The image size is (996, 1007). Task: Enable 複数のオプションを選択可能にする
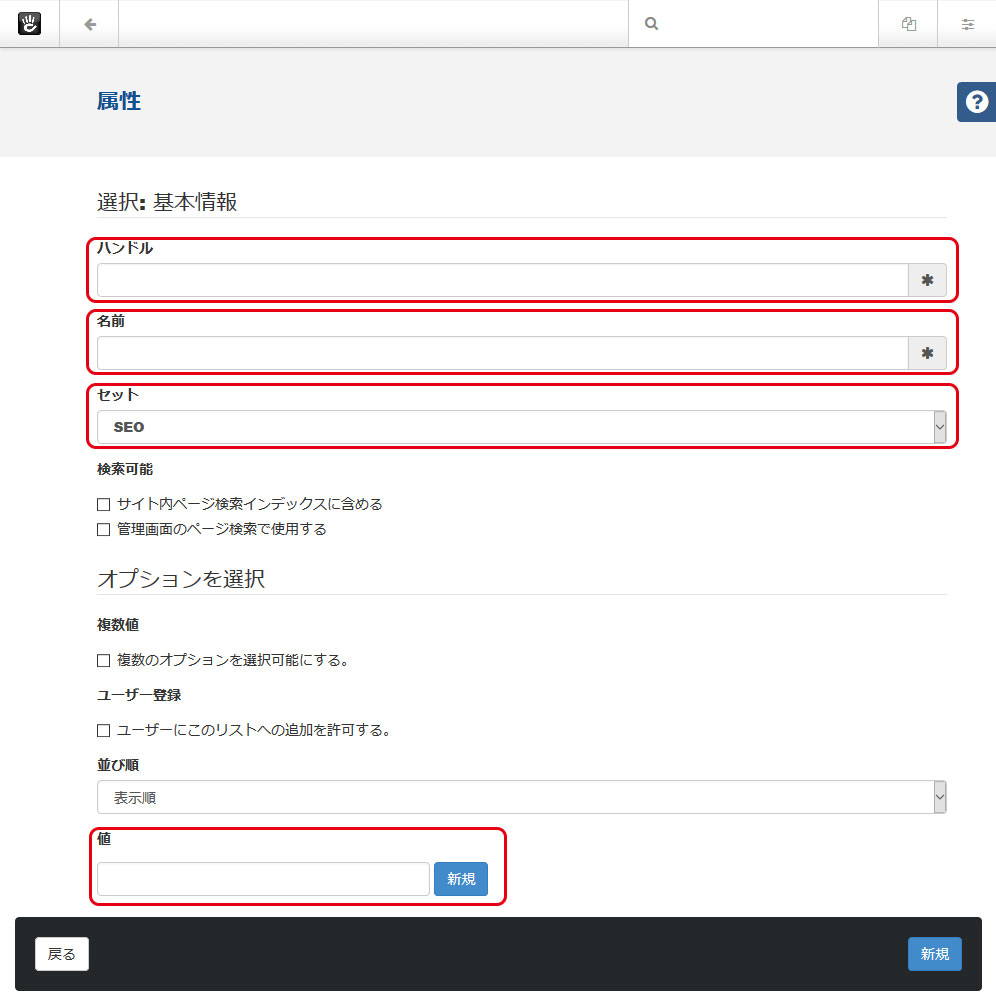pos(103,660)
